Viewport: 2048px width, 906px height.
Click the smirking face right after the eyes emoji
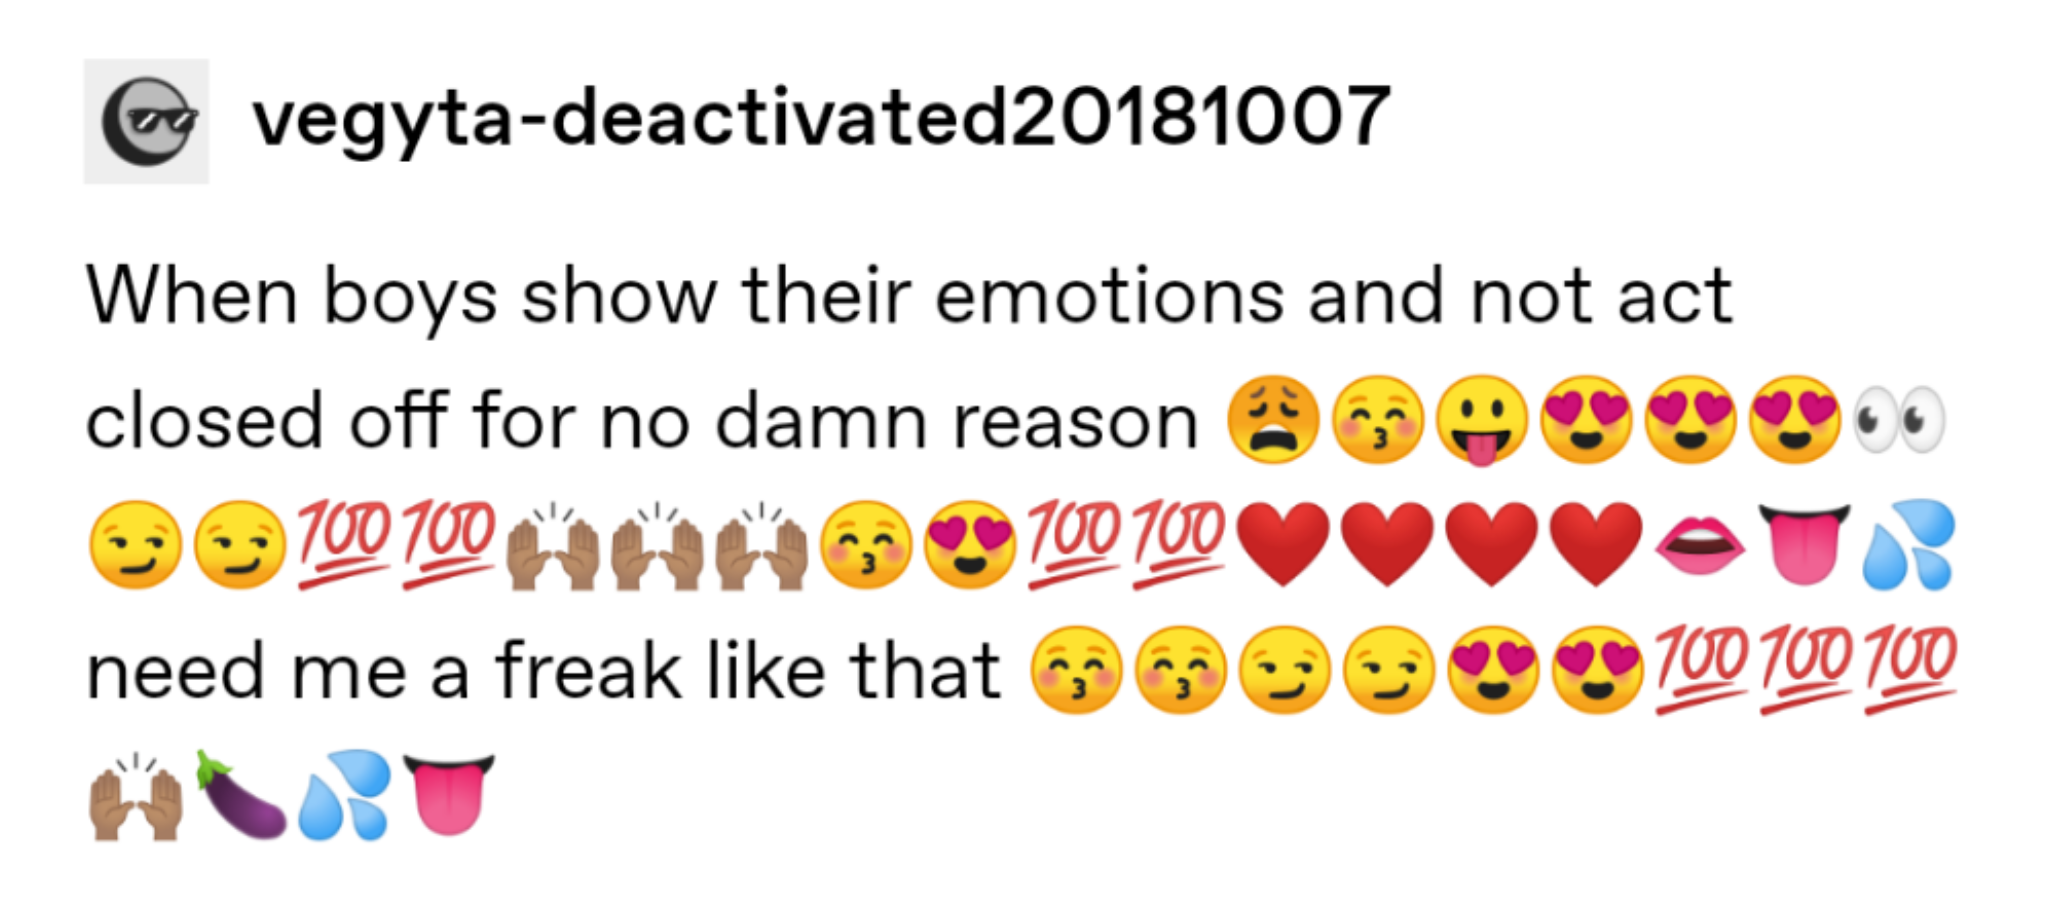tap(136, 546)
